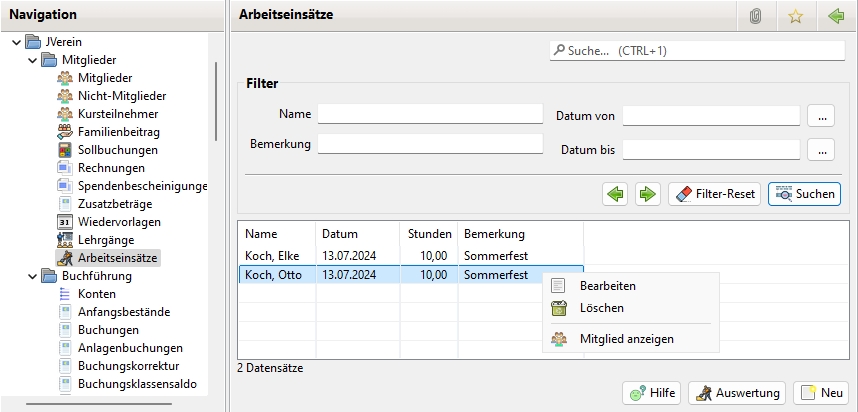The image size is (858, 412).
Task: Open date picker for Datum von
Action: [x=820, y=116]
